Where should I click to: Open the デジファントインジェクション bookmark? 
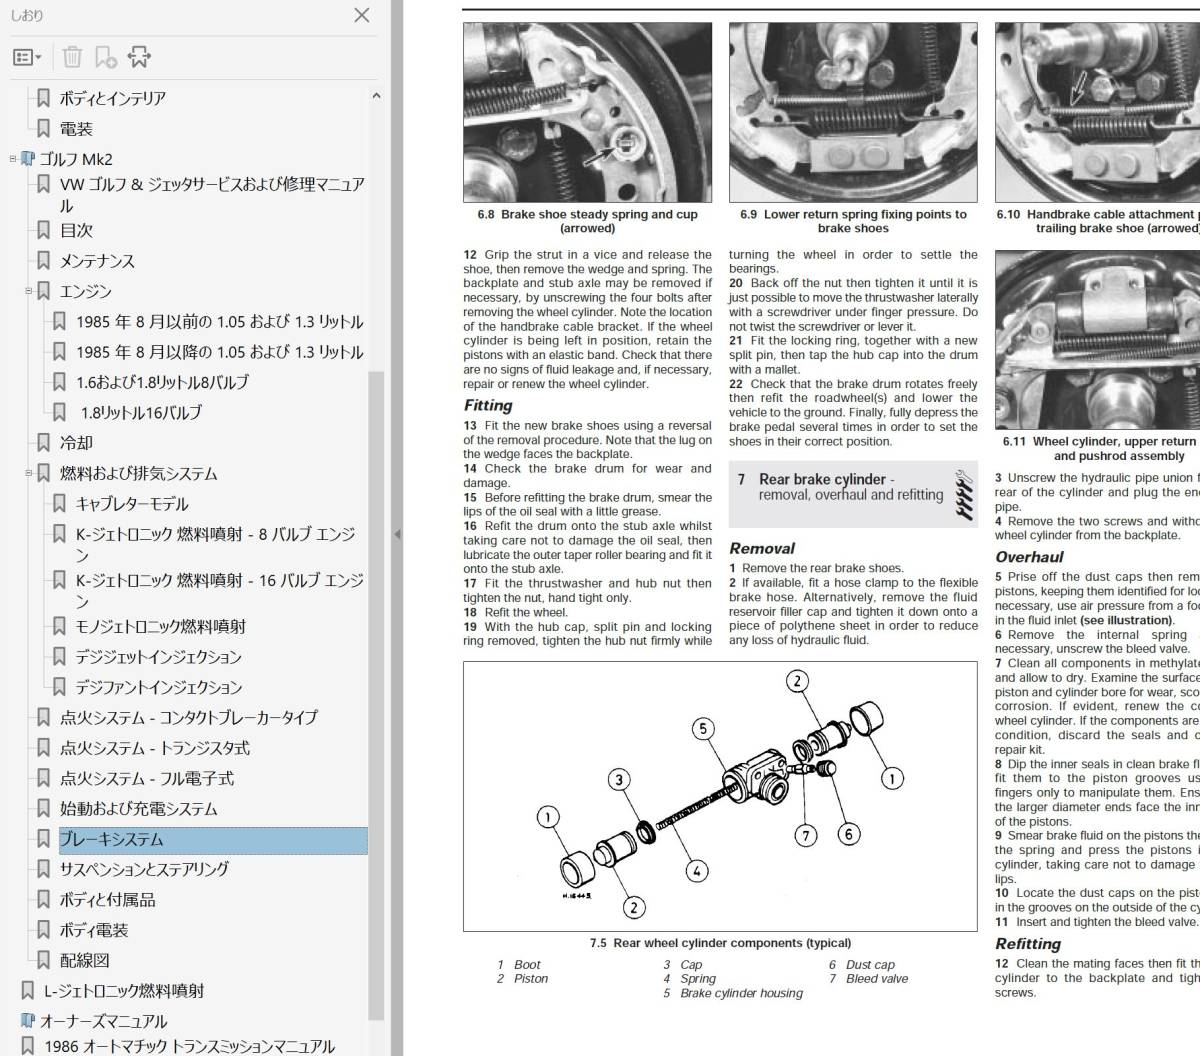(x=158, y=687)
